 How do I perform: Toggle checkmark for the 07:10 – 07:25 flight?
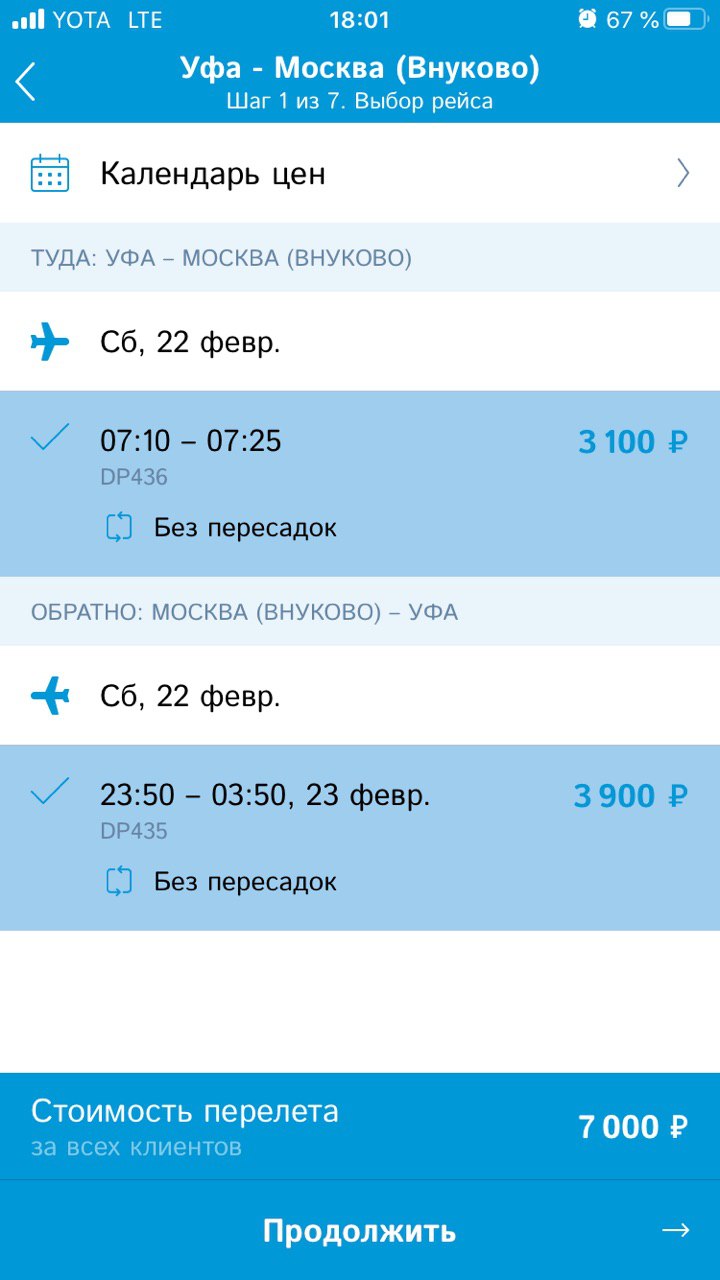50,437
